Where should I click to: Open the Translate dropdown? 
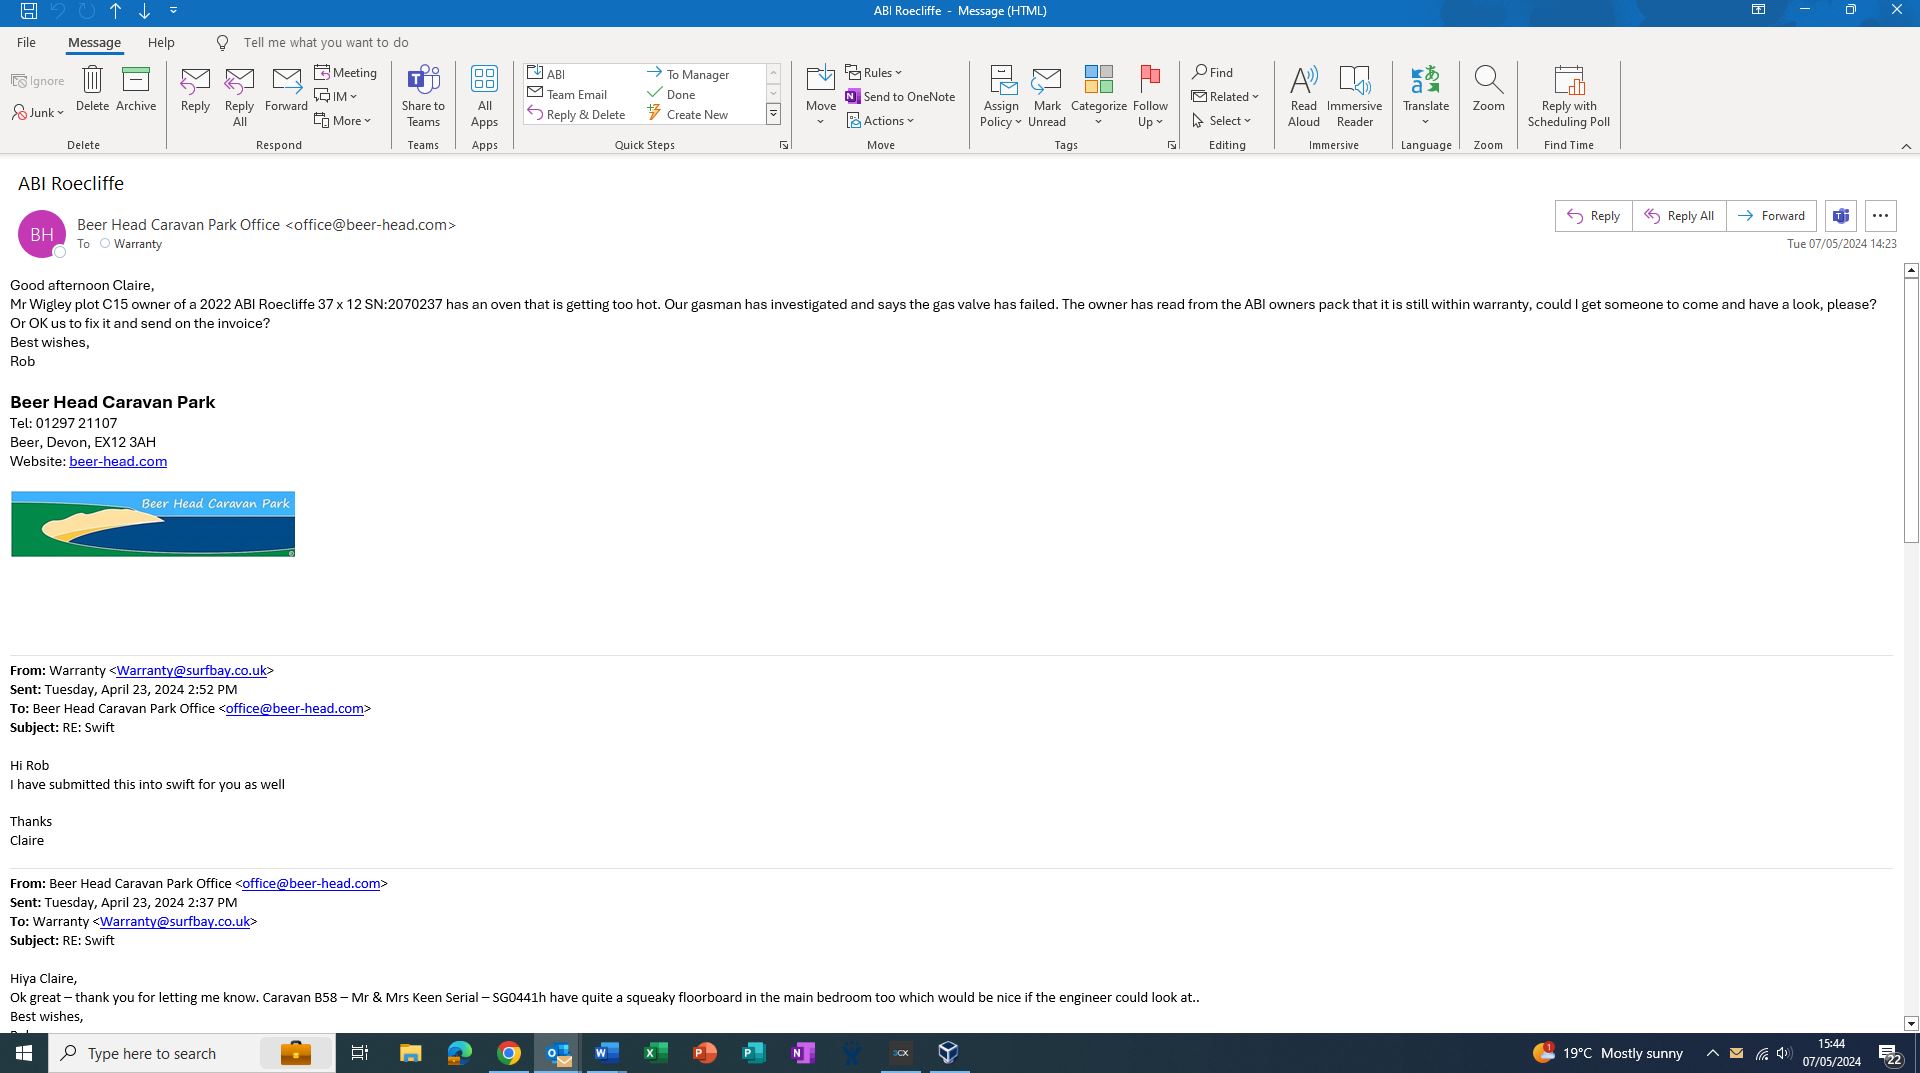[1425, 97]
